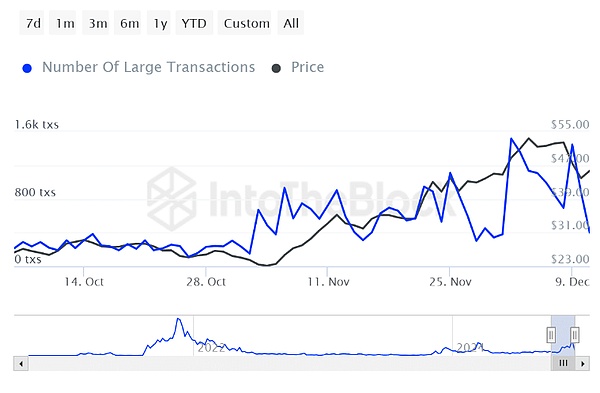The width and height of the screenshot is (600, 393).
Task: Click the scrollbar left arrow
Action: [21, 363]
